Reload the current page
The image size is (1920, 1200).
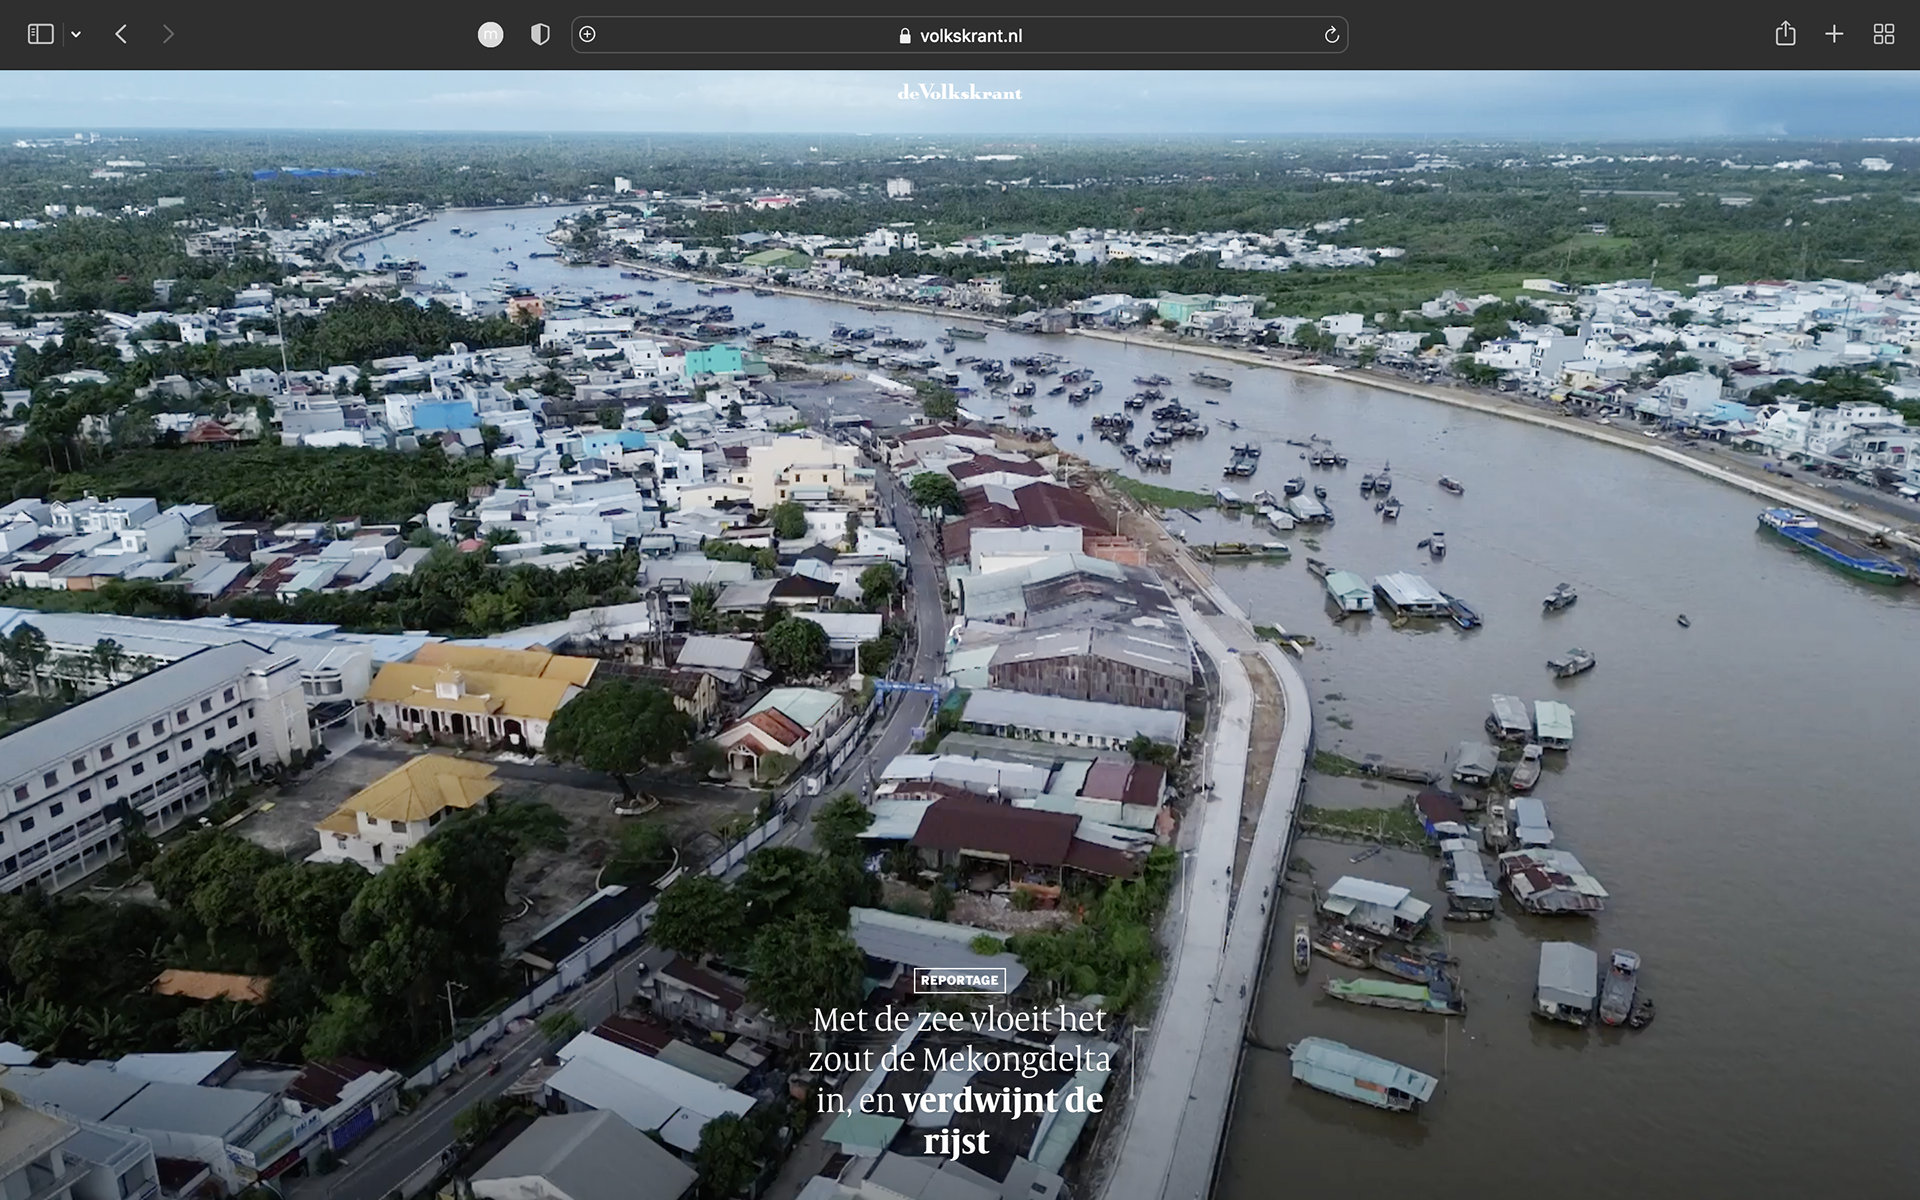point(1331,35)
